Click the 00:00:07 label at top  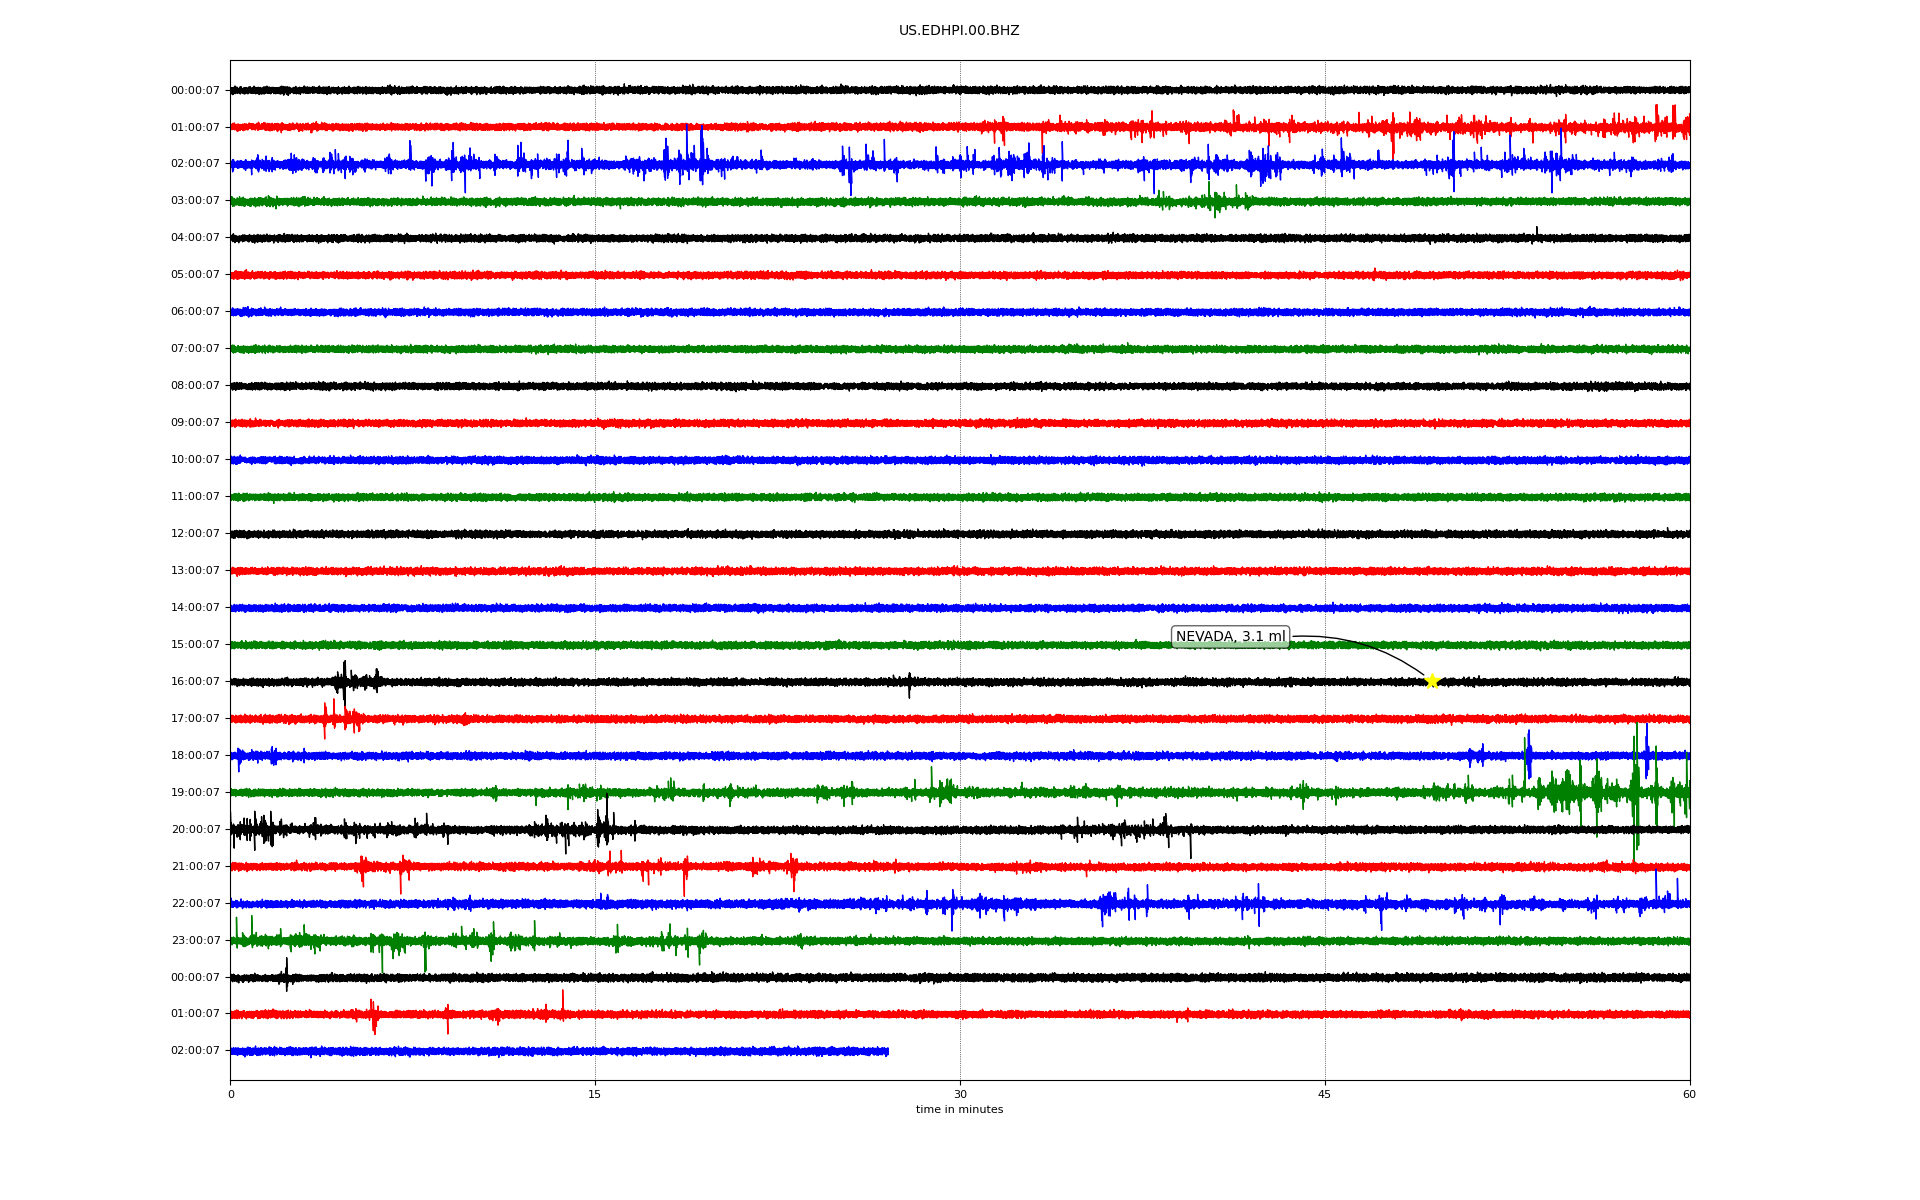point(195,91)
